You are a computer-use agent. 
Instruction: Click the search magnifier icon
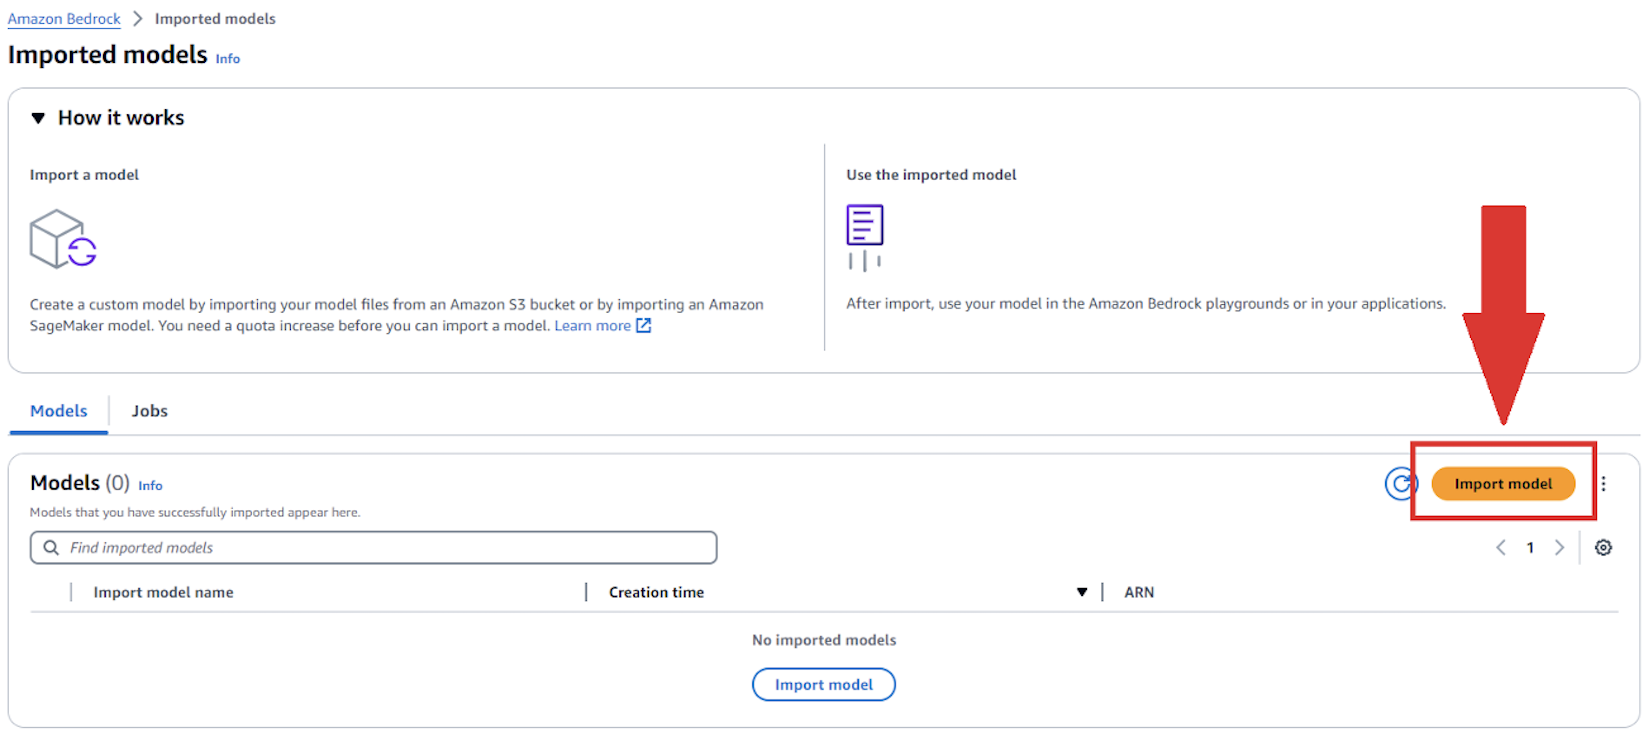pyautogui.click(x=51, y=548)
